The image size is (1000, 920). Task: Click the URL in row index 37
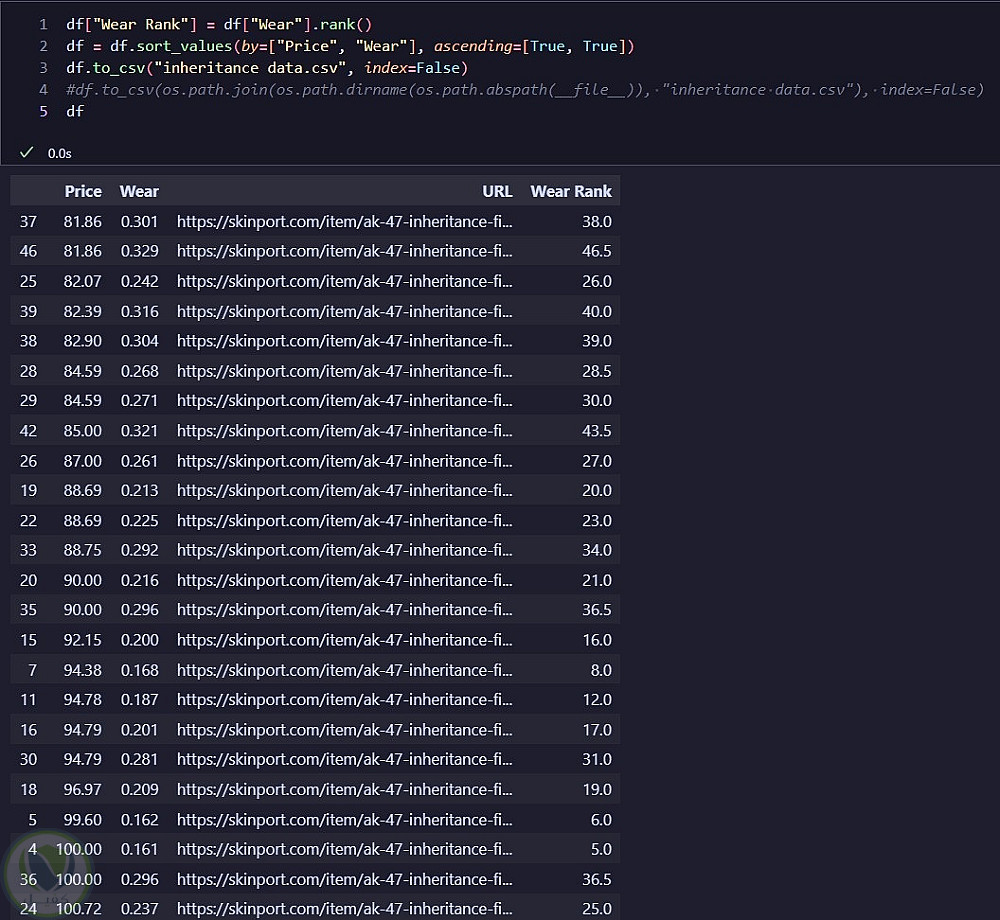[344, 221]
